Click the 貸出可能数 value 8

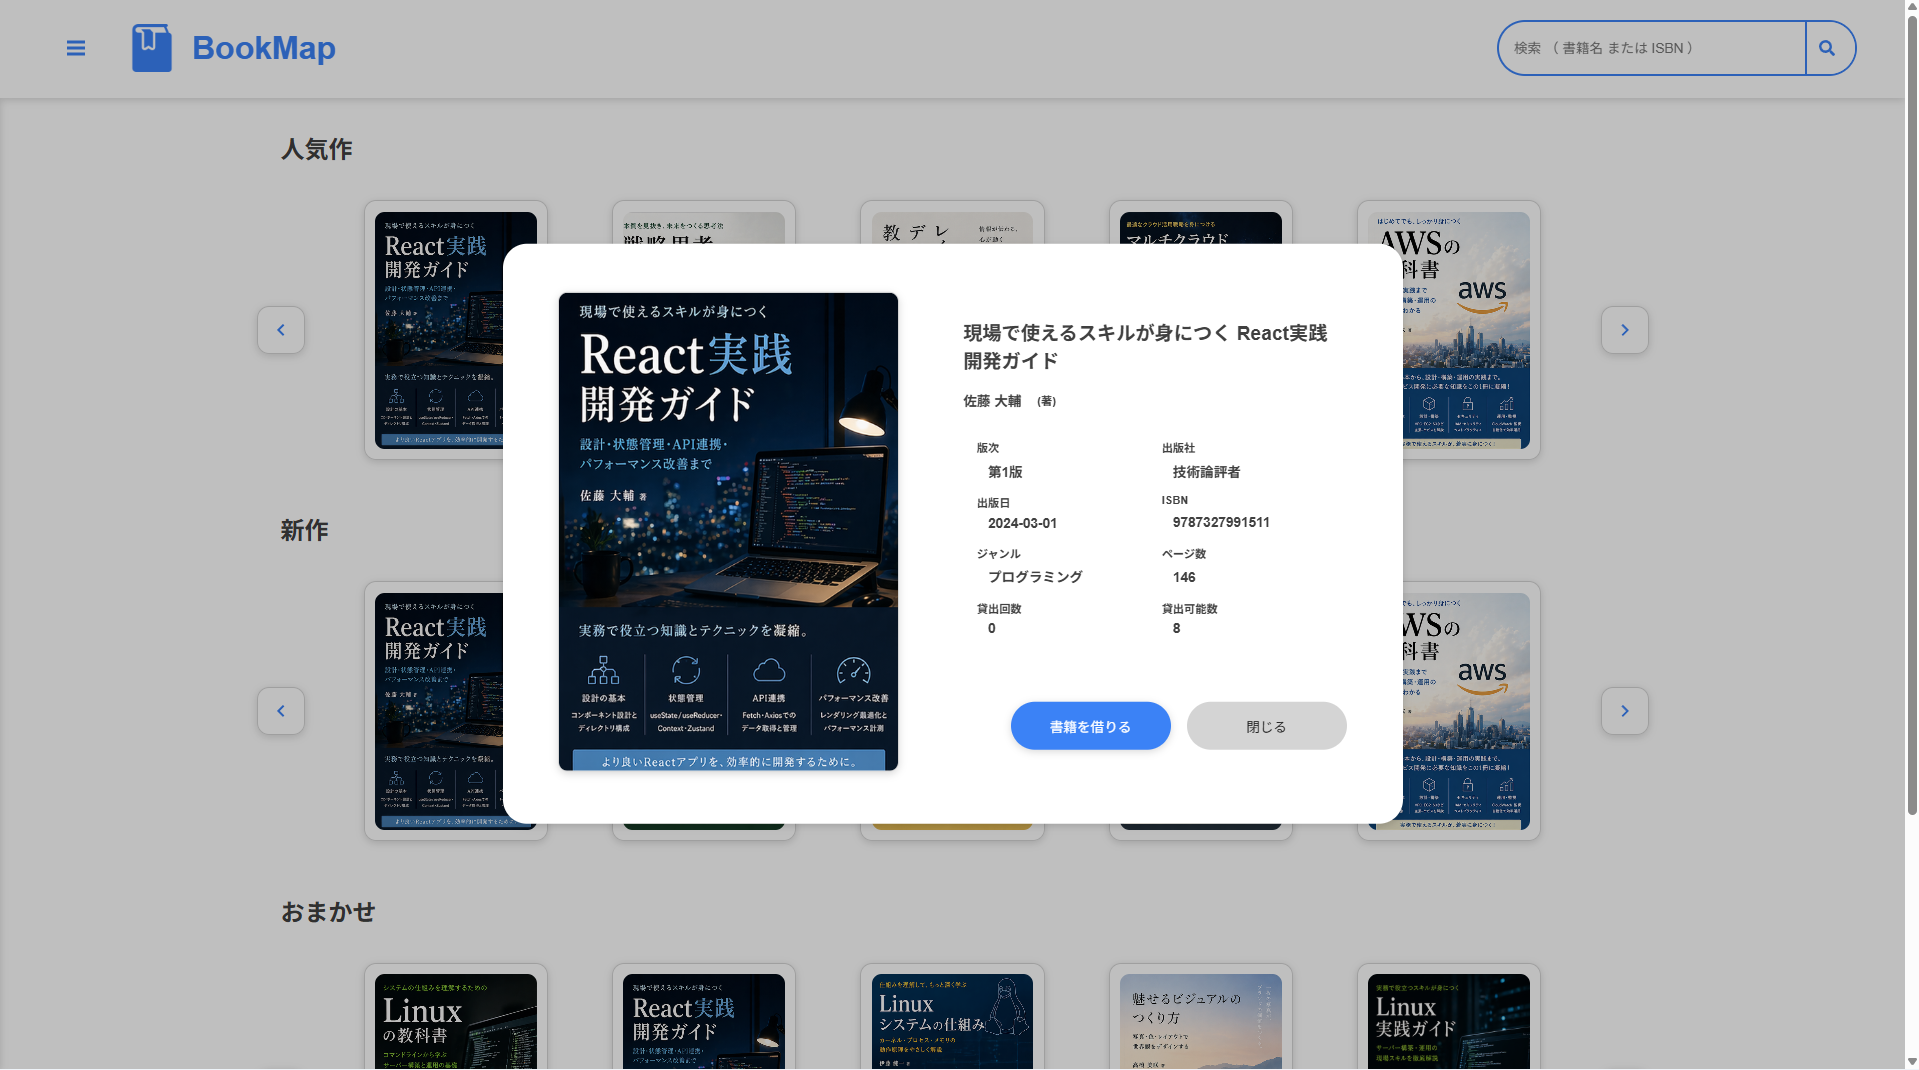click(x=1177, y=628)
